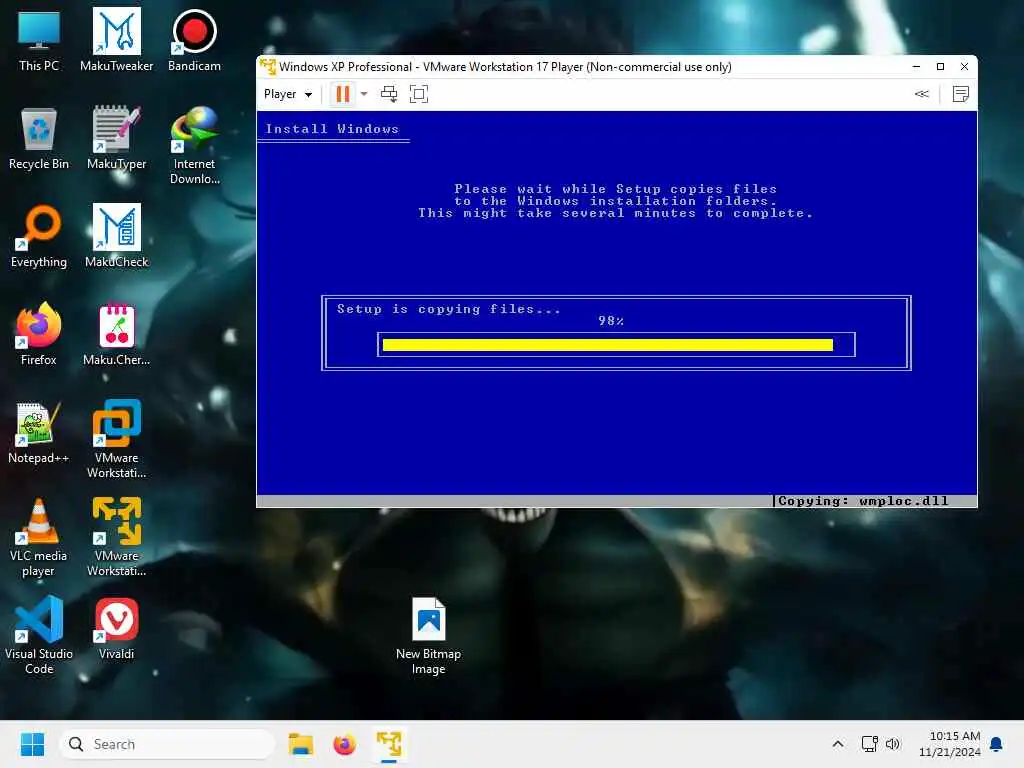Open the notifications bell icon
Viewport: 1024px width, 768px height.
[x=997, y=744]
